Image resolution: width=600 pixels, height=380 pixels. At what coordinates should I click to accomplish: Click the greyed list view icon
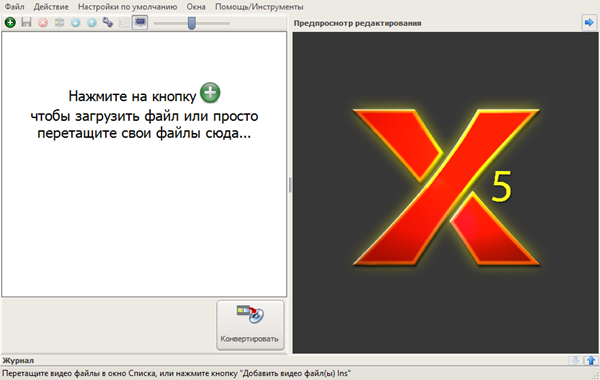(x=124, y=23)
